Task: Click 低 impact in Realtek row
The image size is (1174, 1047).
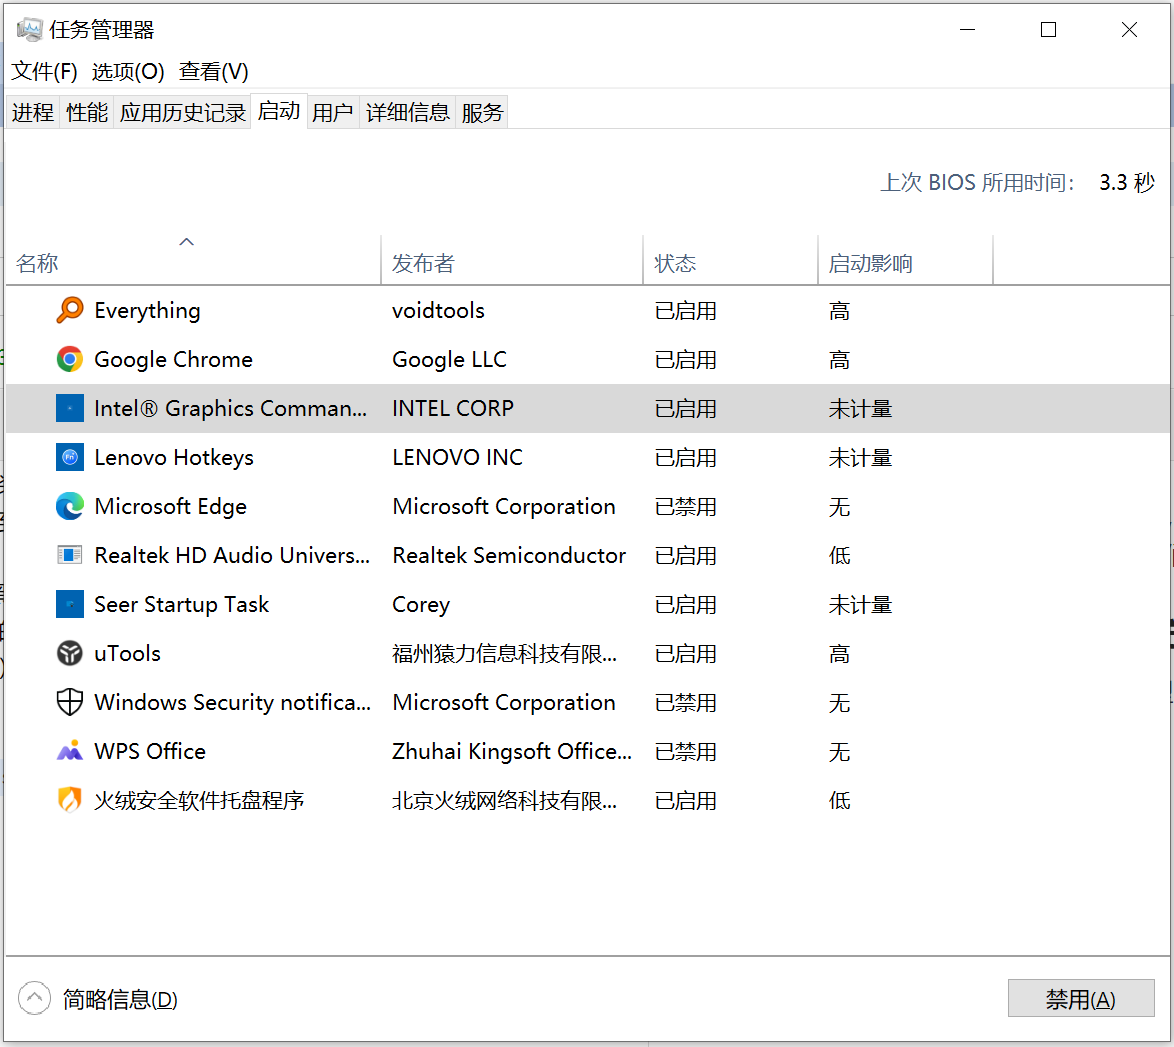Action: [839, 555]
